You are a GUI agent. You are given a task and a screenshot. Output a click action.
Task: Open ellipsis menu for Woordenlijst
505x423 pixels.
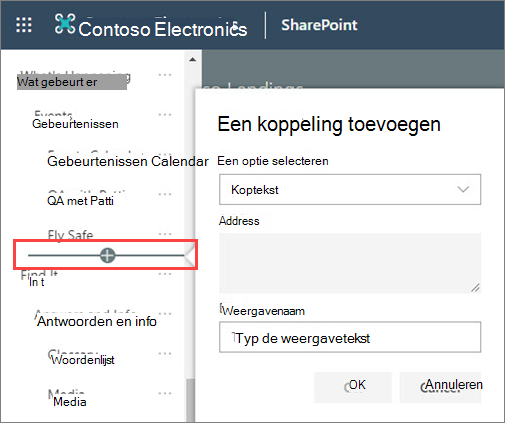click(x=165, y=354)
